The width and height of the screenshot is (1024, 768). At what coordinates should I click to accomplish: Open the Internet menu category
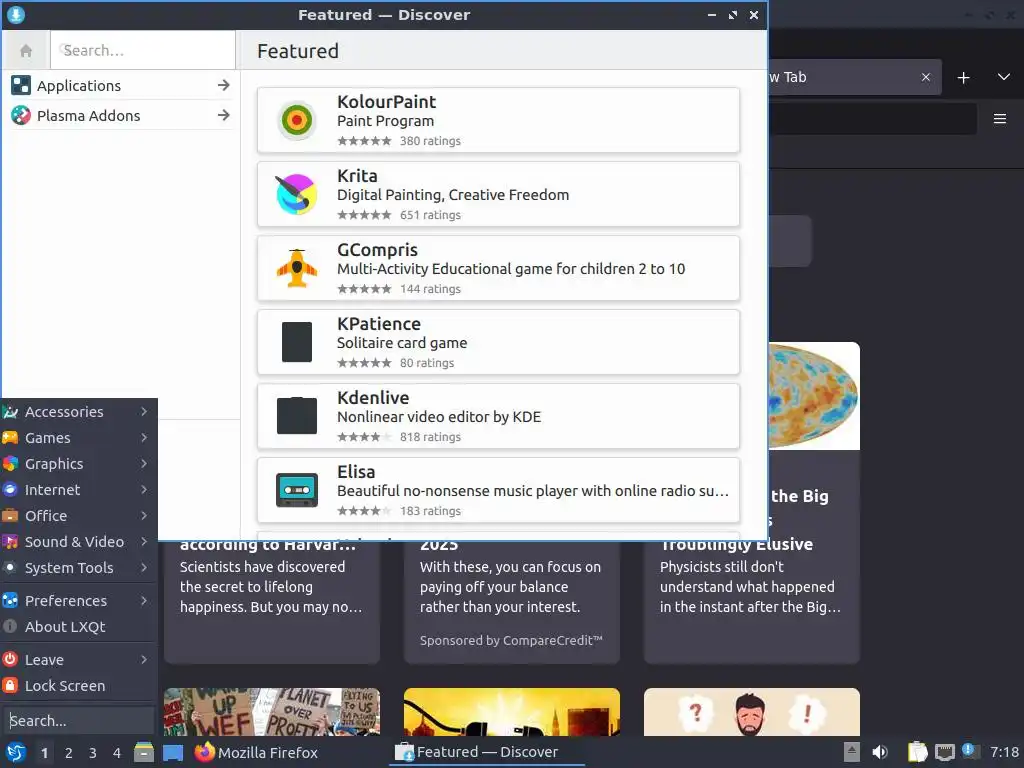pos(78,490)
